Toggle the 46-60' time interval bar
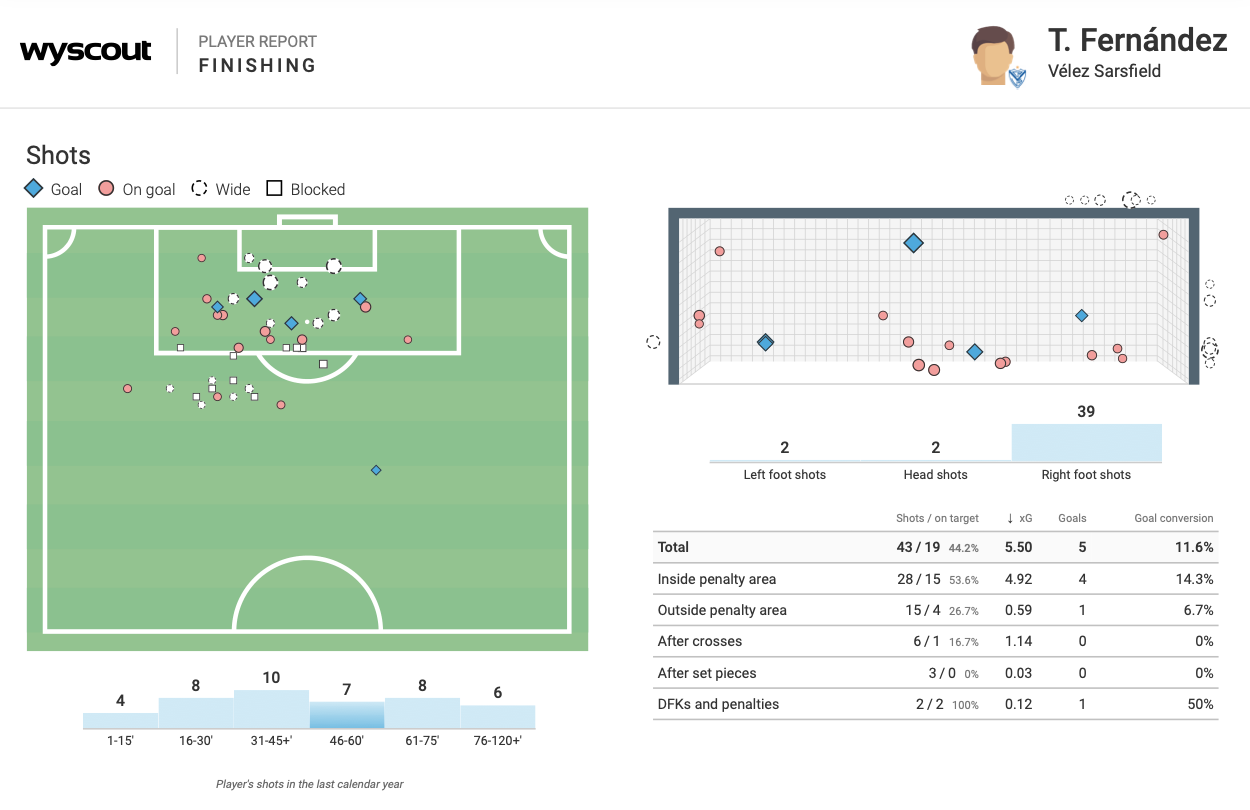 click(x=347, y=714)
